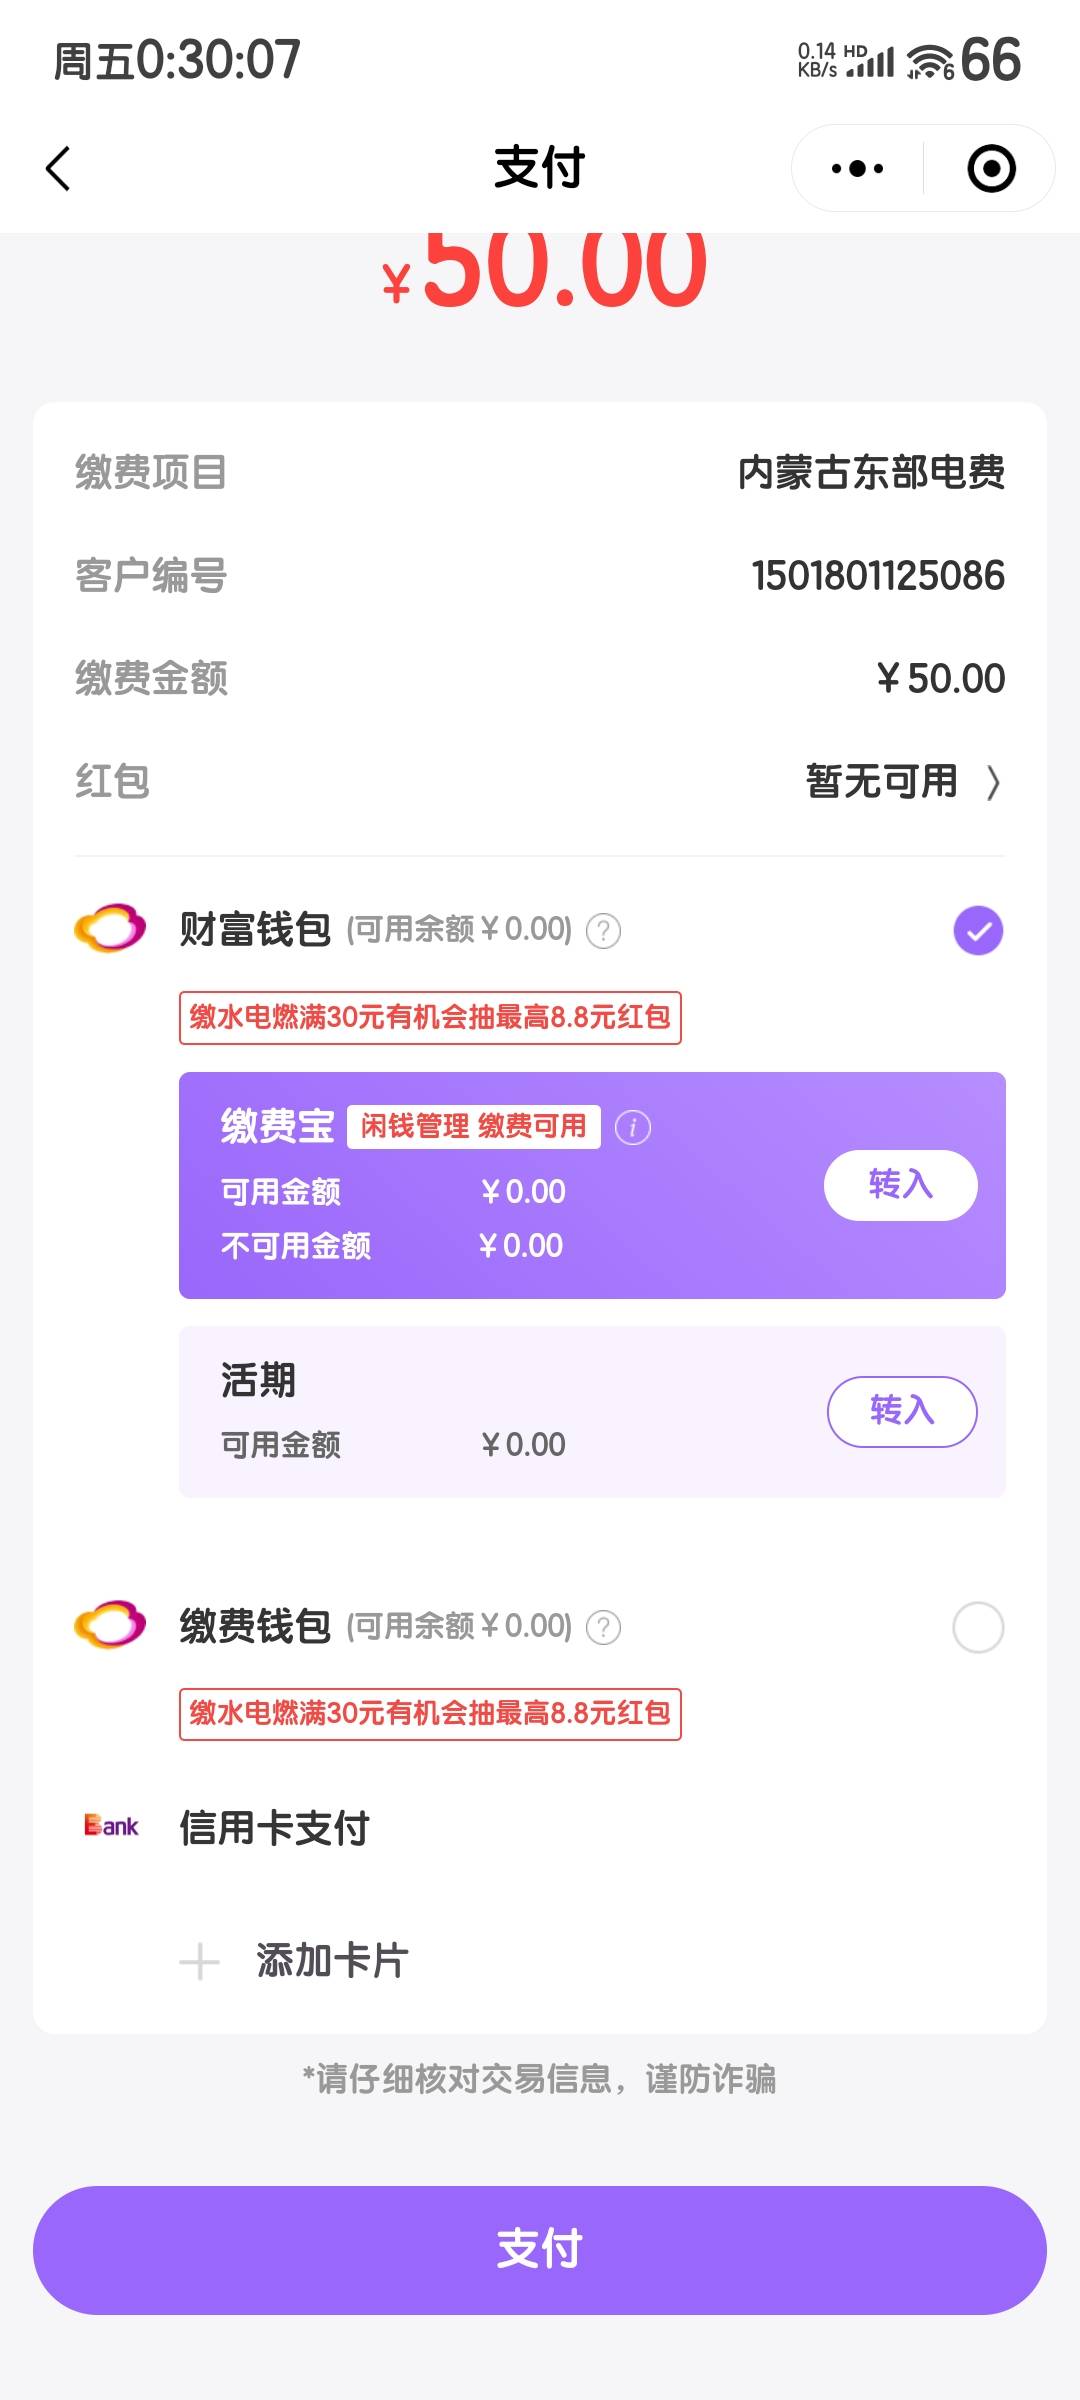Tap the back arrow icon
1080x2400 pixels.
(59, 168)
